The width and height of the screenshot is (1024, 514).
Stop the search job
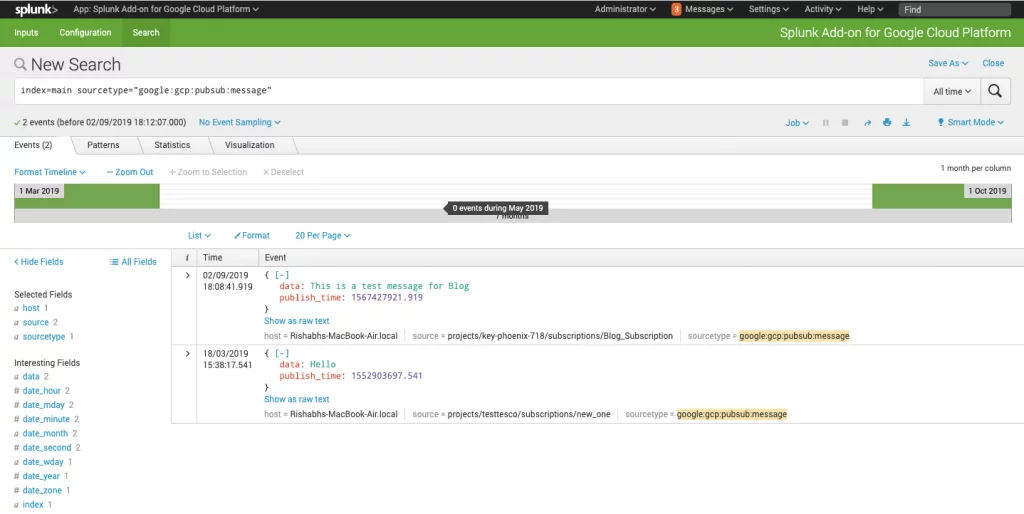[x=845, y=123]
